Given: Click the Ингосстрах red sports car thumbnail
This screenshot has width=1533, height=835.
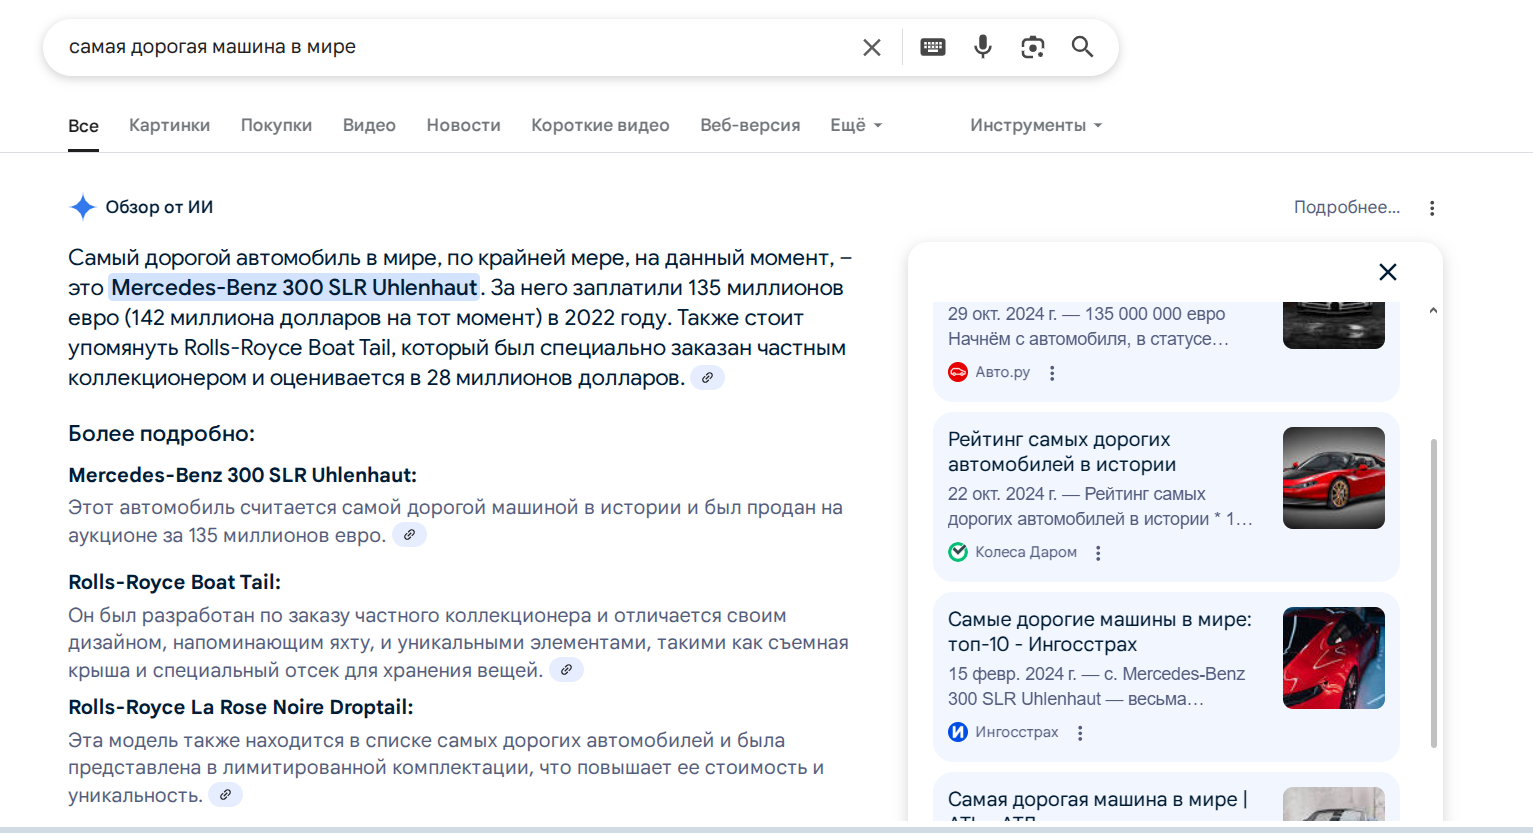Looking at the screenshot, I should pyautogui.click(x=1334, y=658).
